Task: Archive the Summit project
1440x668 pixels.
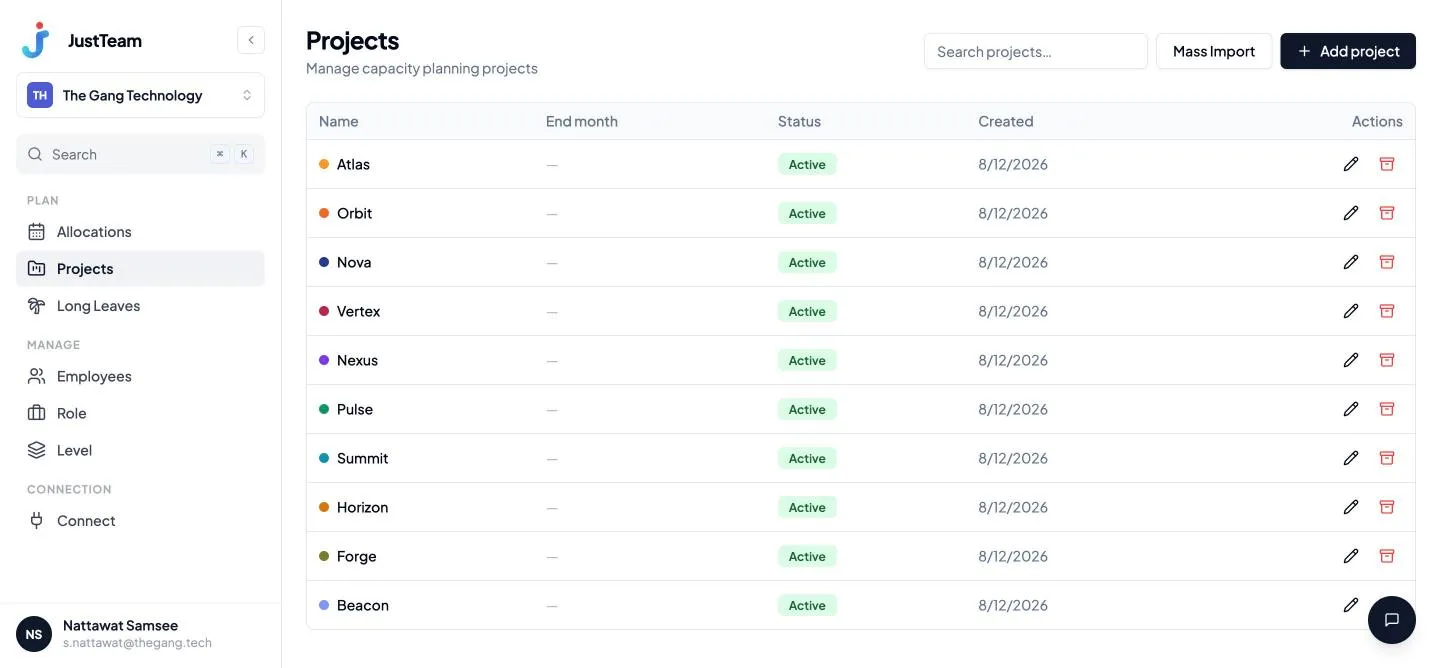Action: (x=1387, y=458)
